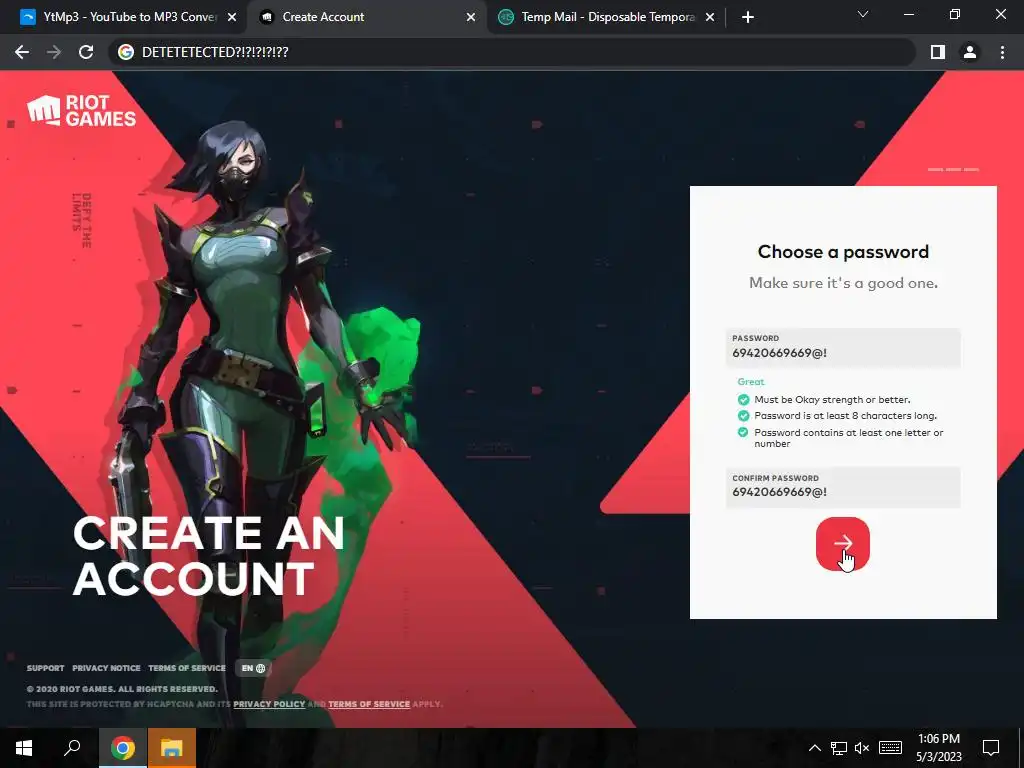Click the Confirm Password input field
Screen dimensions: 1024x768
[843, 487]
